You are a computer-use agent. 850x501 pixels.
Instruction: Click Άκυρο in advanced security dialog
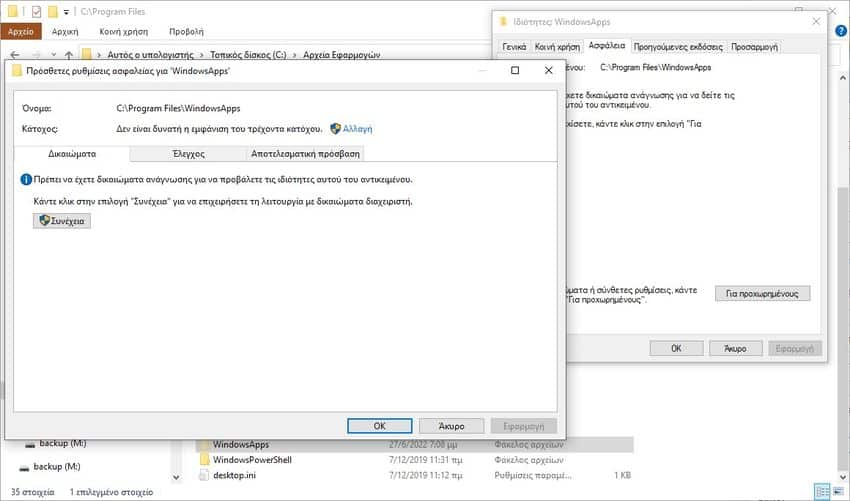click(x=451, y=426)
